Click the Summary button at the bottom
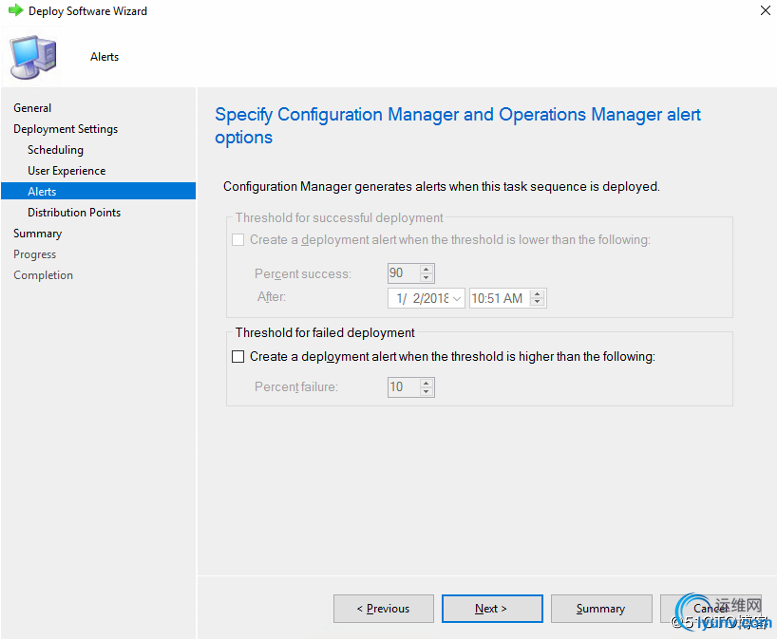Viewport: 778px width, 639px height. tap(601, 608)
